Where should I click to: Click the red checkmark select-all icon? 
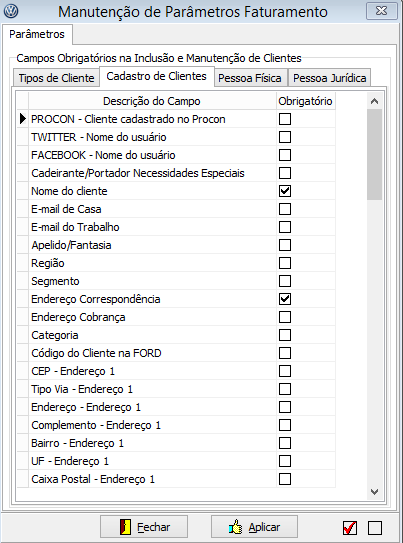(350, 528)
